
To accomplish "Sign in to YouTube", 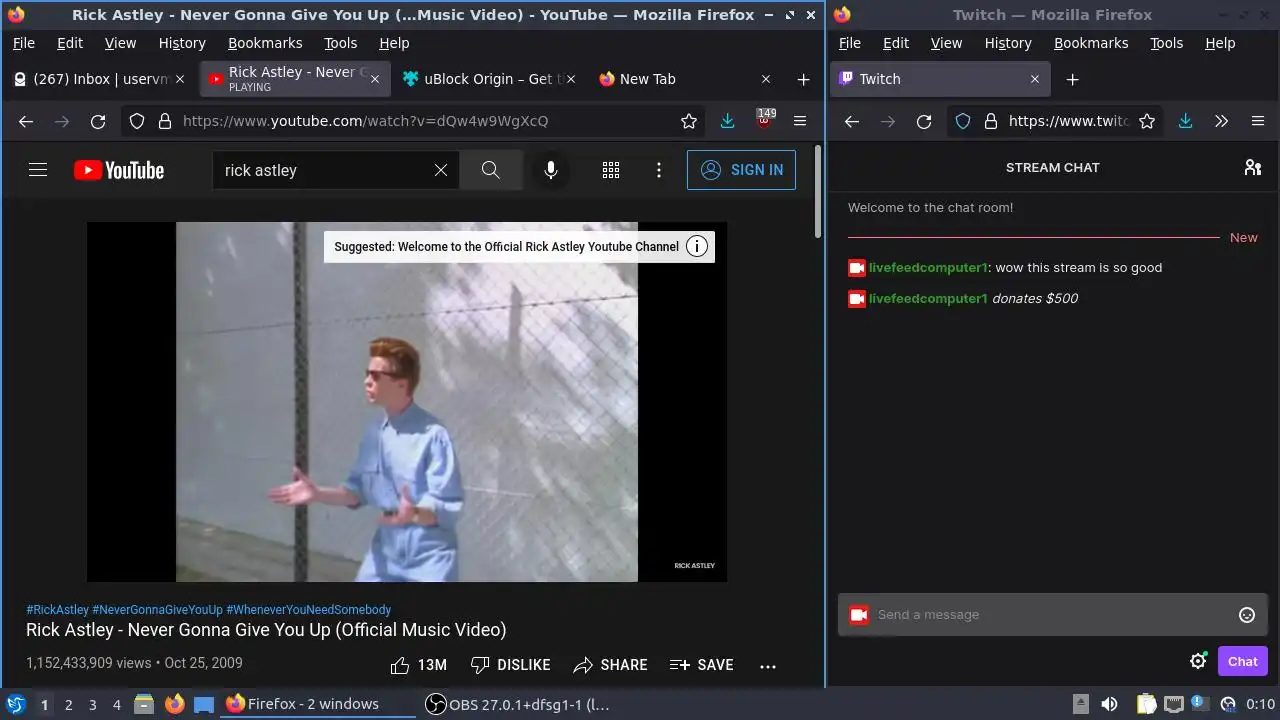I will point(741,170).
